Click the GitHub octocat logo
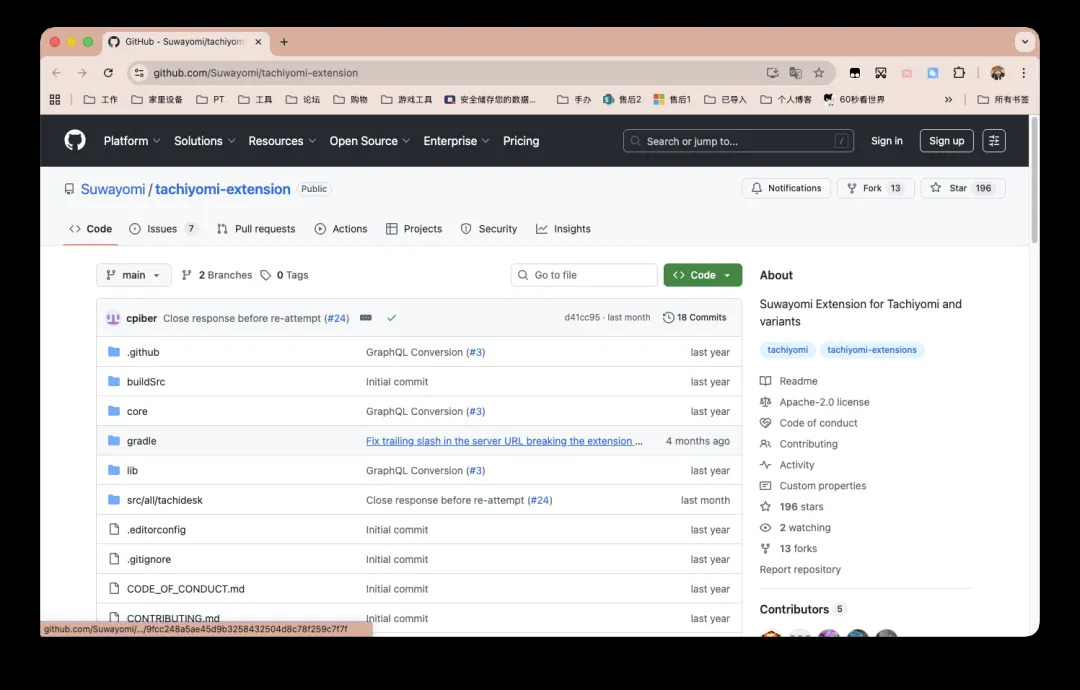1080x690 pixels. [x=75, y=141]
